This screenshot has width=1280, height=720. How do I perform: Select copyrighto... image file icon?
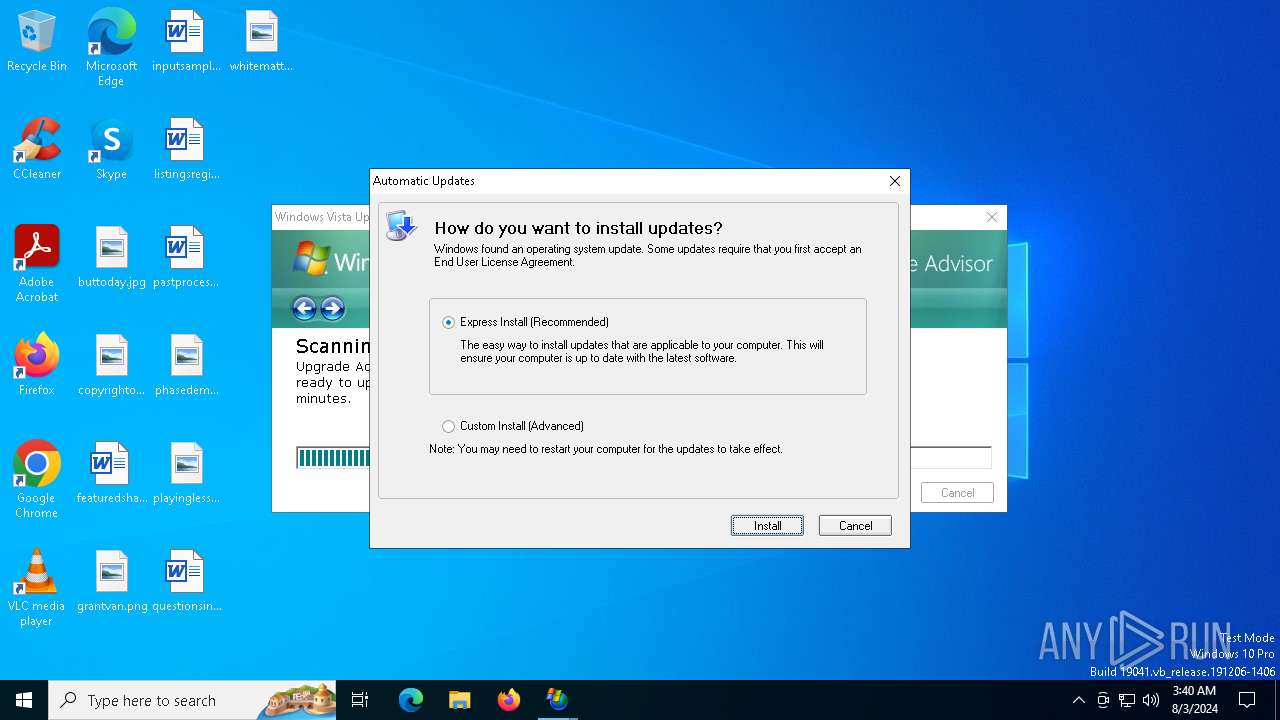(112, 366)
